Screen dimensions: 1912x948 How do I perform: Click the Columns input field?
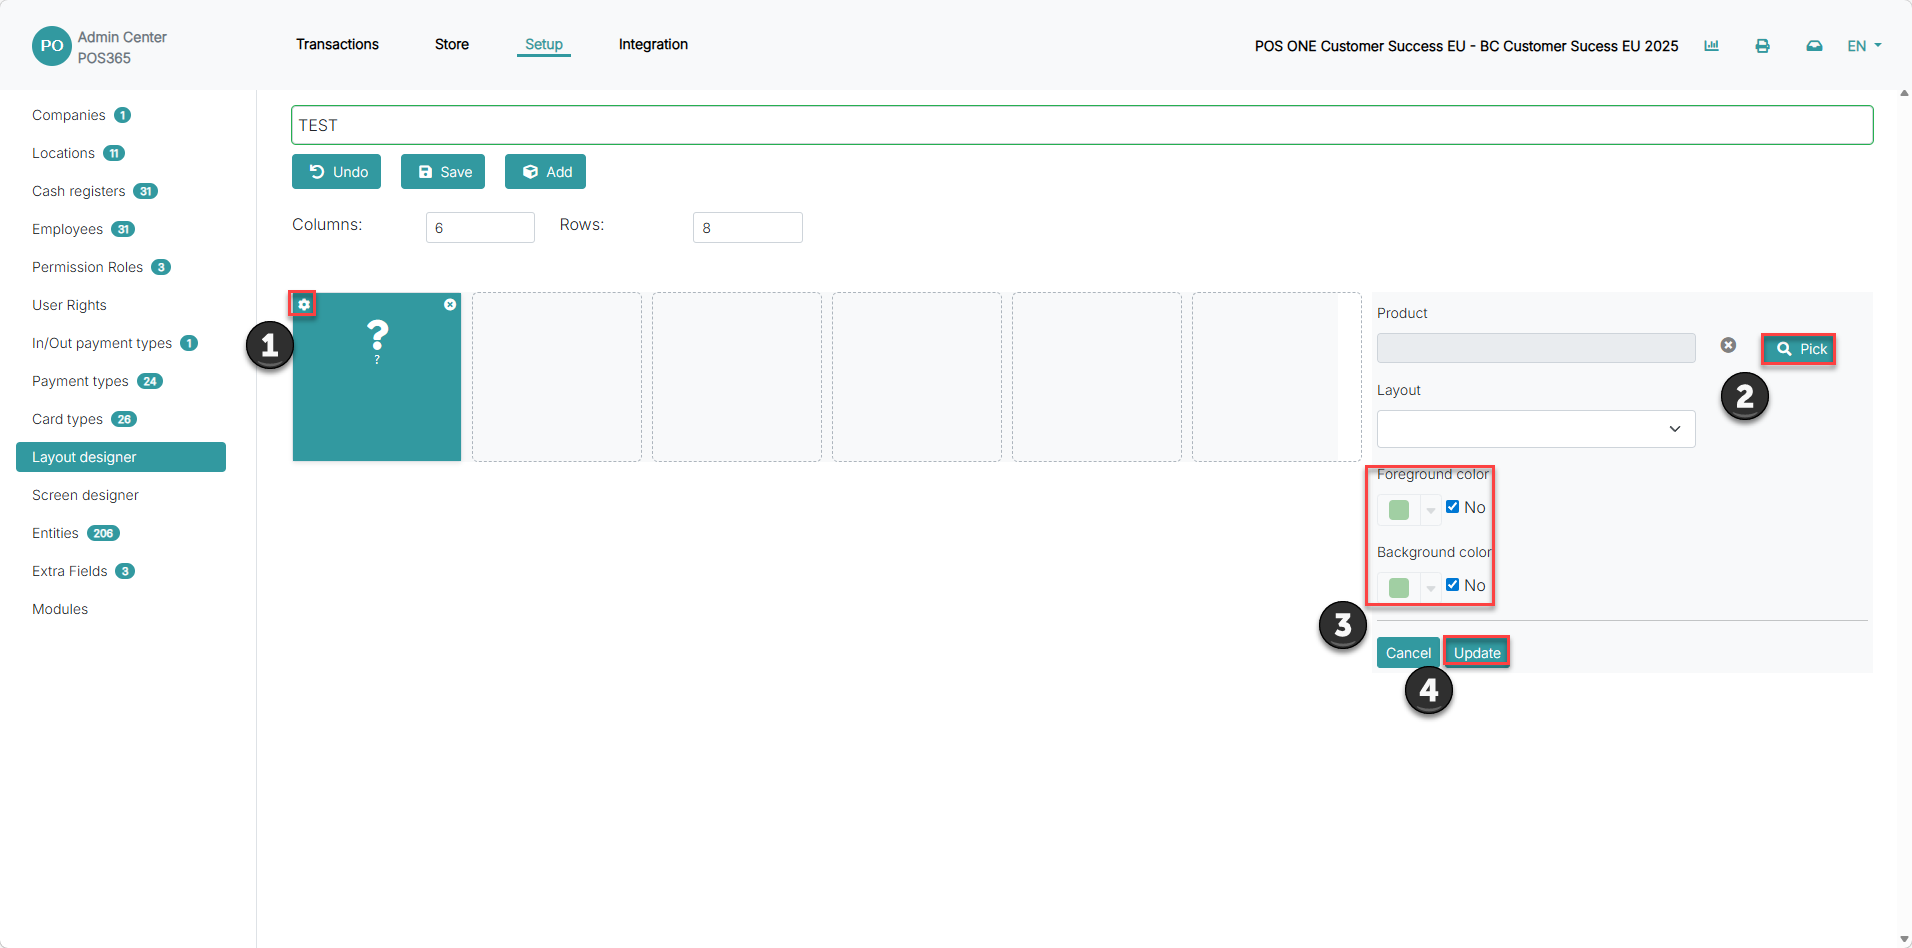(480, 228)
